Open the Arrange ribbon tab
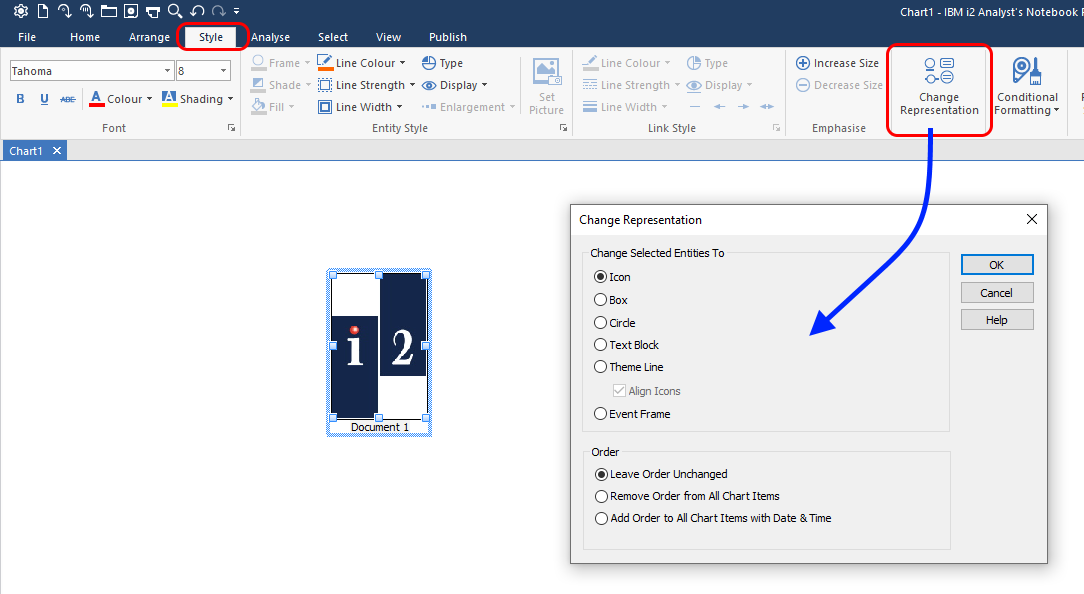Screen dimensions: 1084x594 click(149, 37)
